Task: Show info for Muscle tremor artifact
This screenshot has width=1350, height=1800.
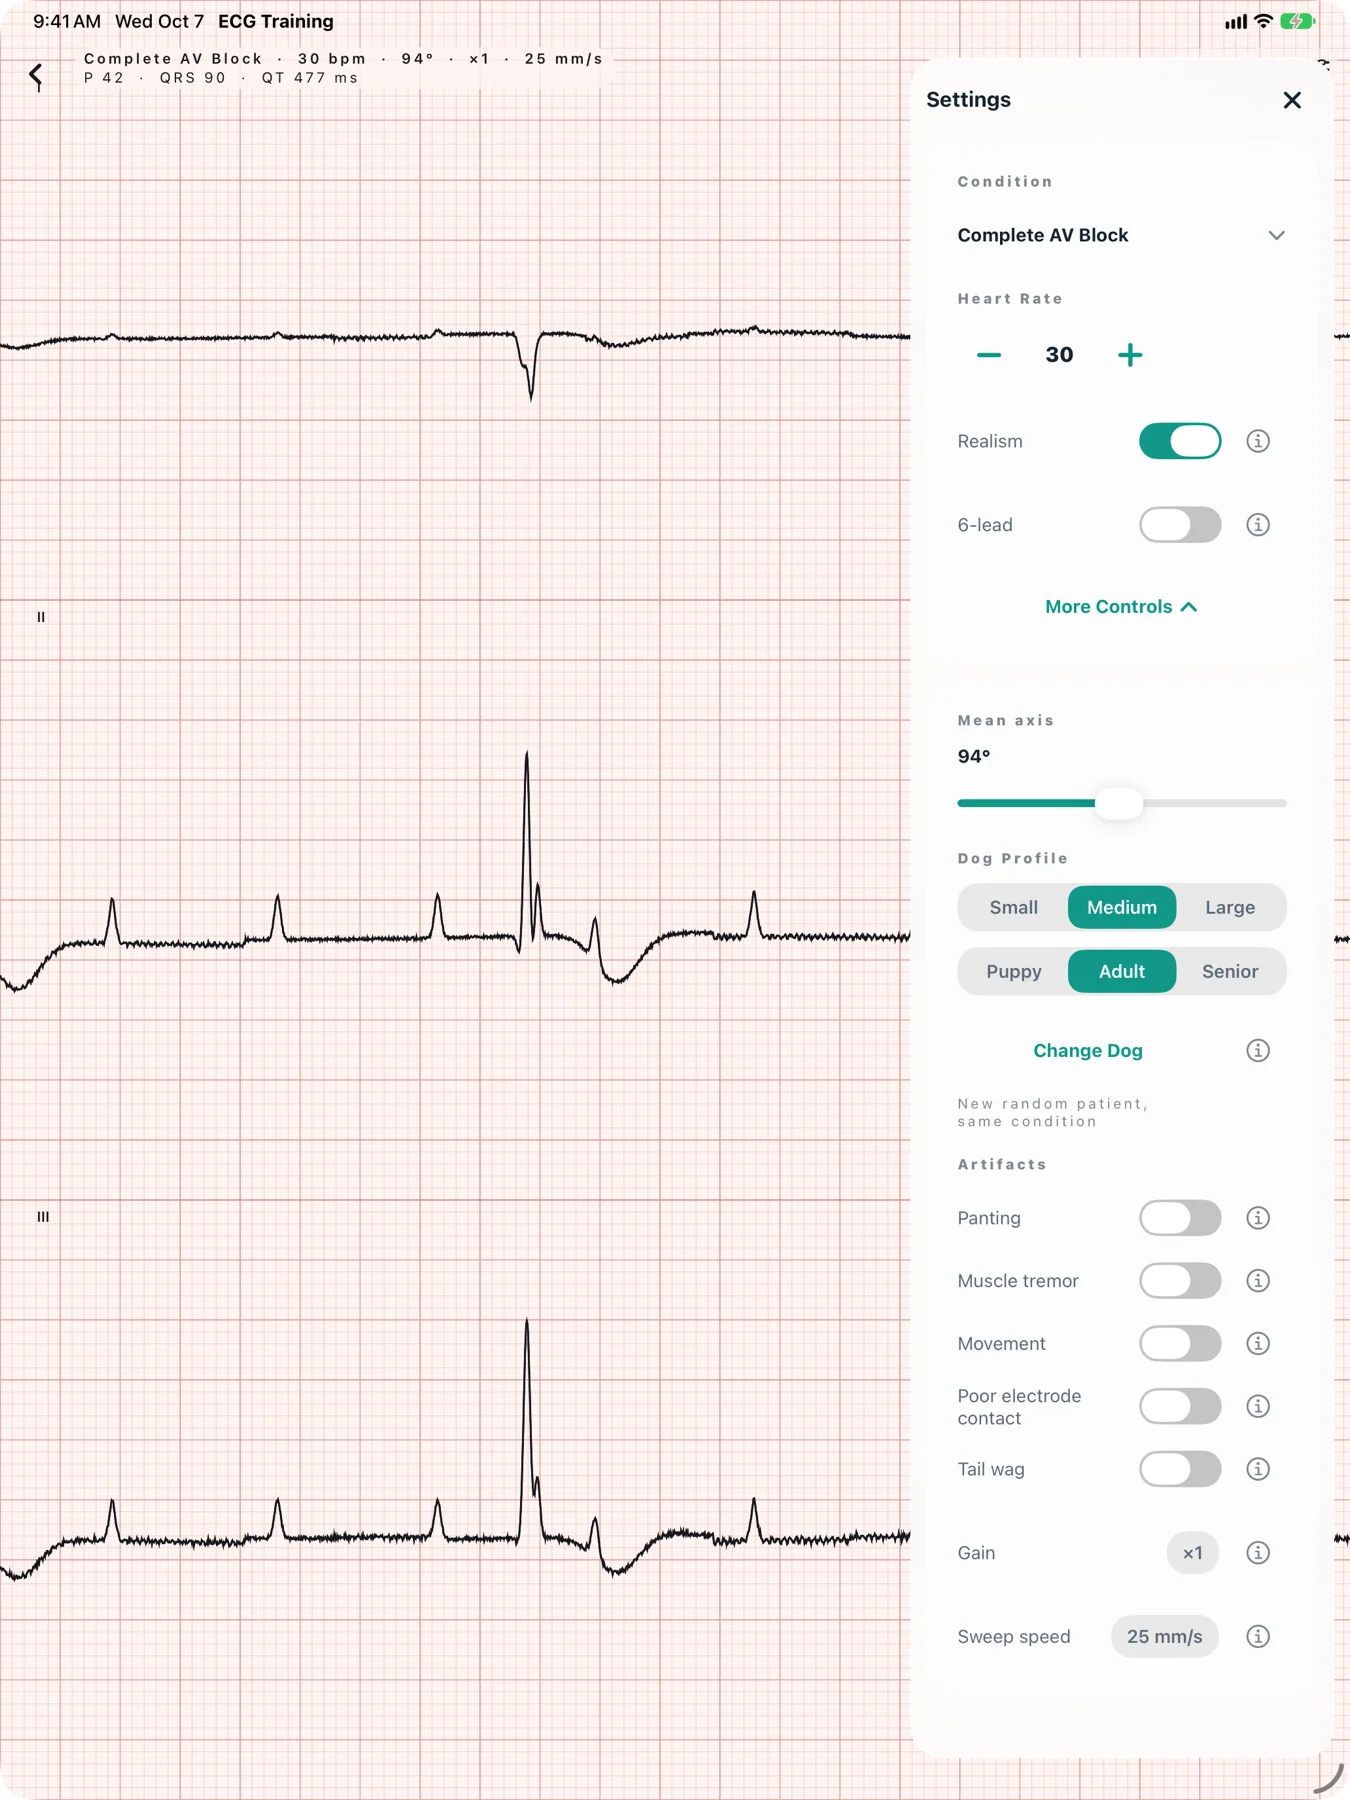Action: (1258, 1281)
